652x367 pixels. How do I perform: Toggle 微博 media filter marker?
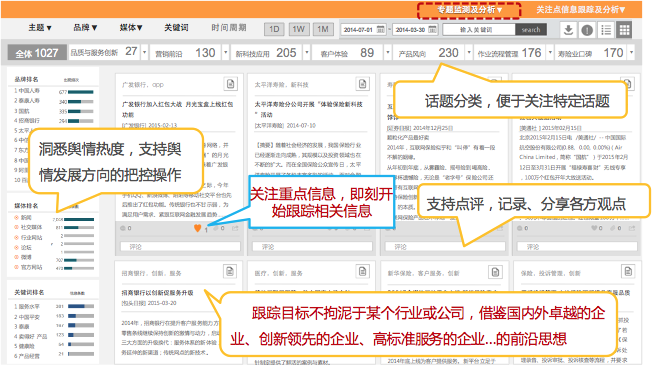[x=16, y=257]
